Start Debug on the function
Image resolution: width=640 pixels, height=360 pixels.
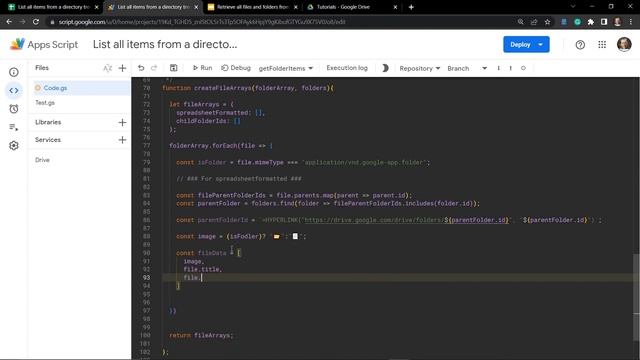click(x=236, y=68)
